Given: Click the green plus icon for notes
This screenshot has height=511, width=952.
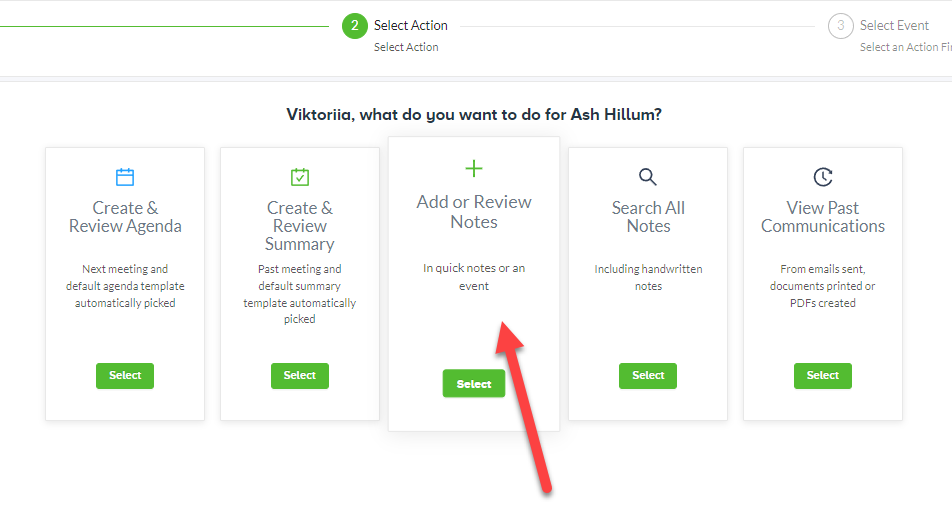Looking at the screenshot, I should (x=474, y=168).
